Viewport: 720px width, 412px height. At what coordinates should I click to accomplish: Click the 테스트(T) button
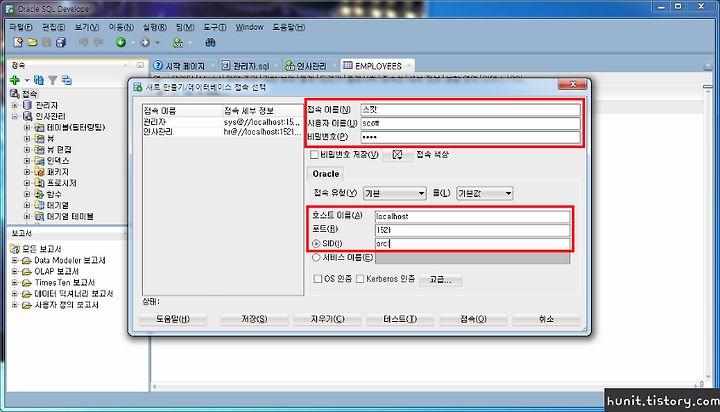[400, 319]
